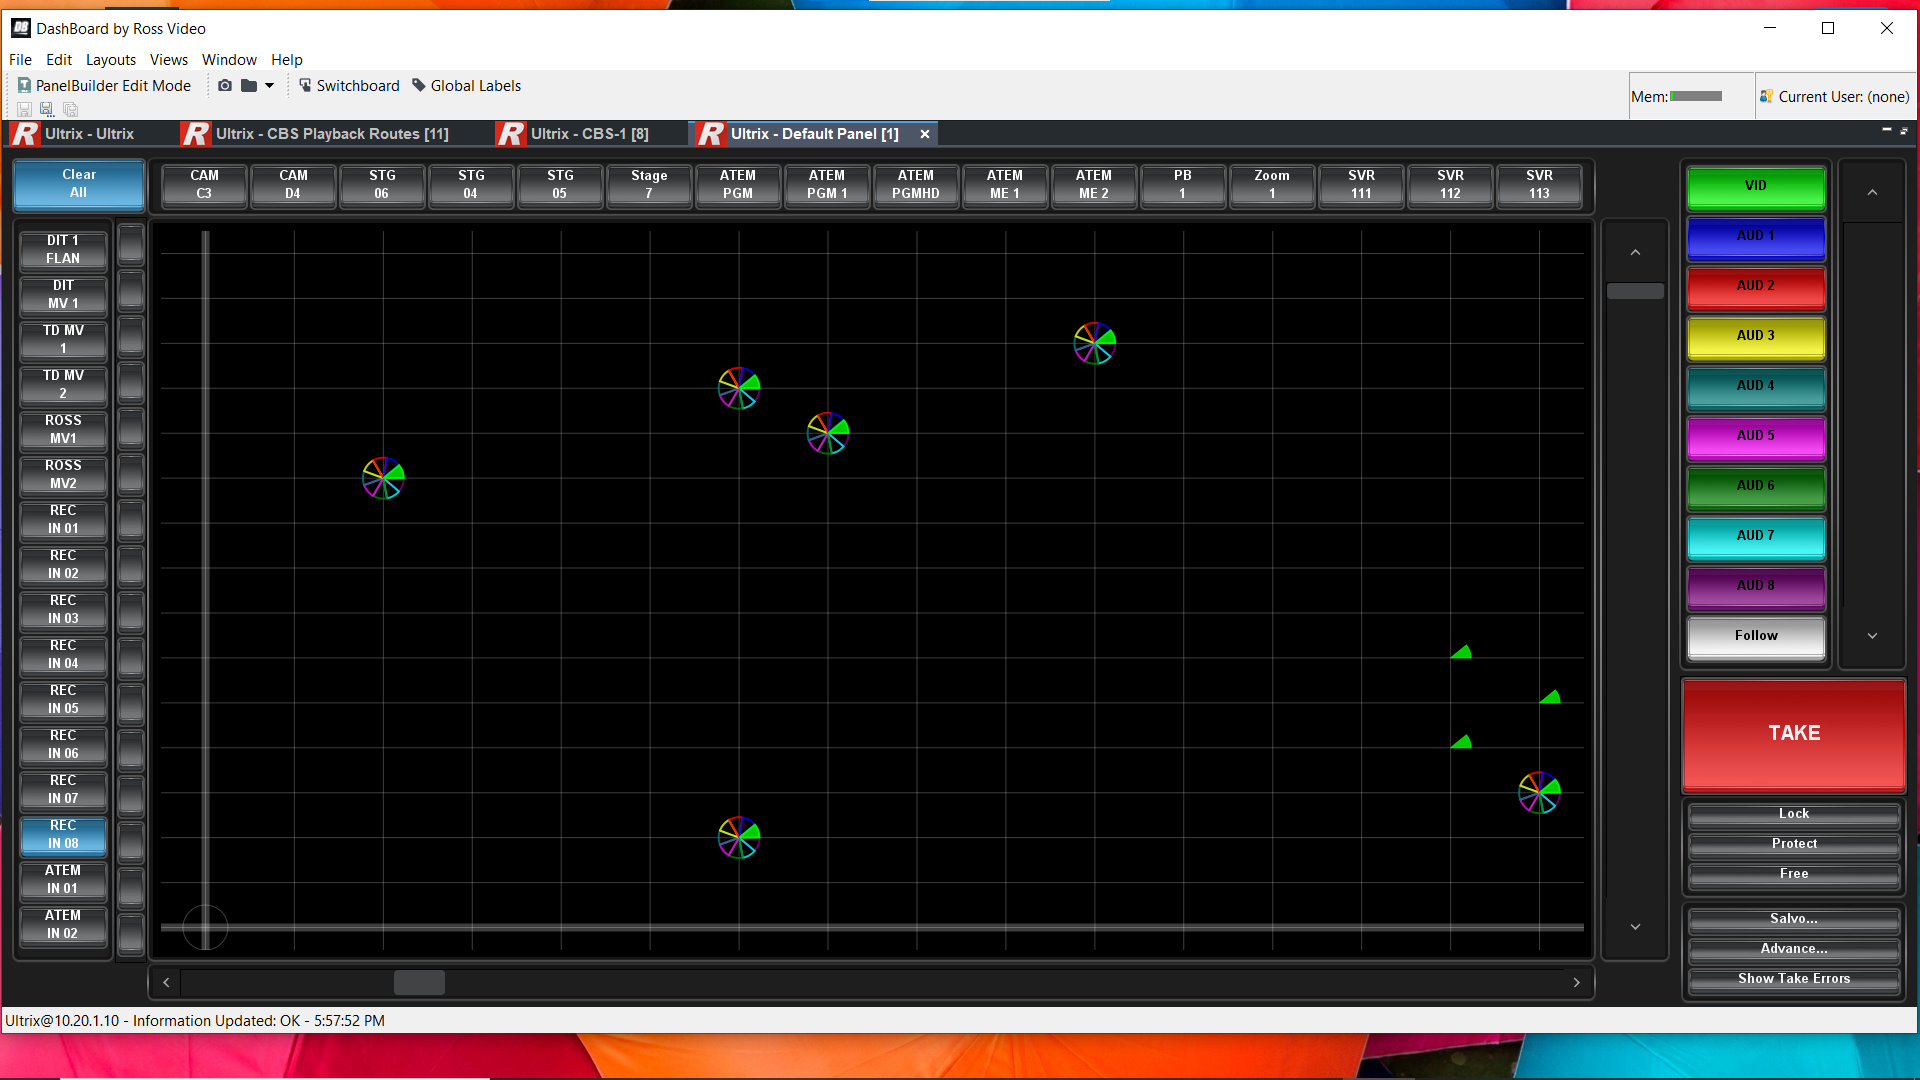Expand levels list with the down chevron
1920x1080 pixels.
point(1872,636)
